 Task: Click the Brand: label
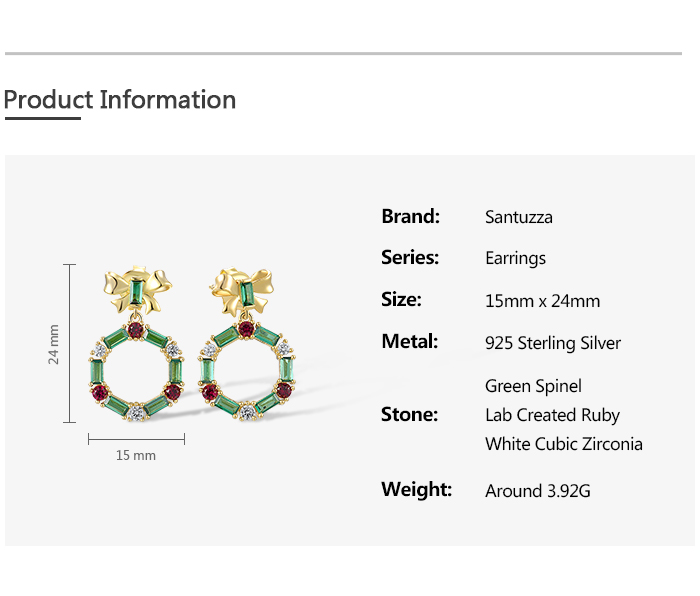click(x=411, y=217)
